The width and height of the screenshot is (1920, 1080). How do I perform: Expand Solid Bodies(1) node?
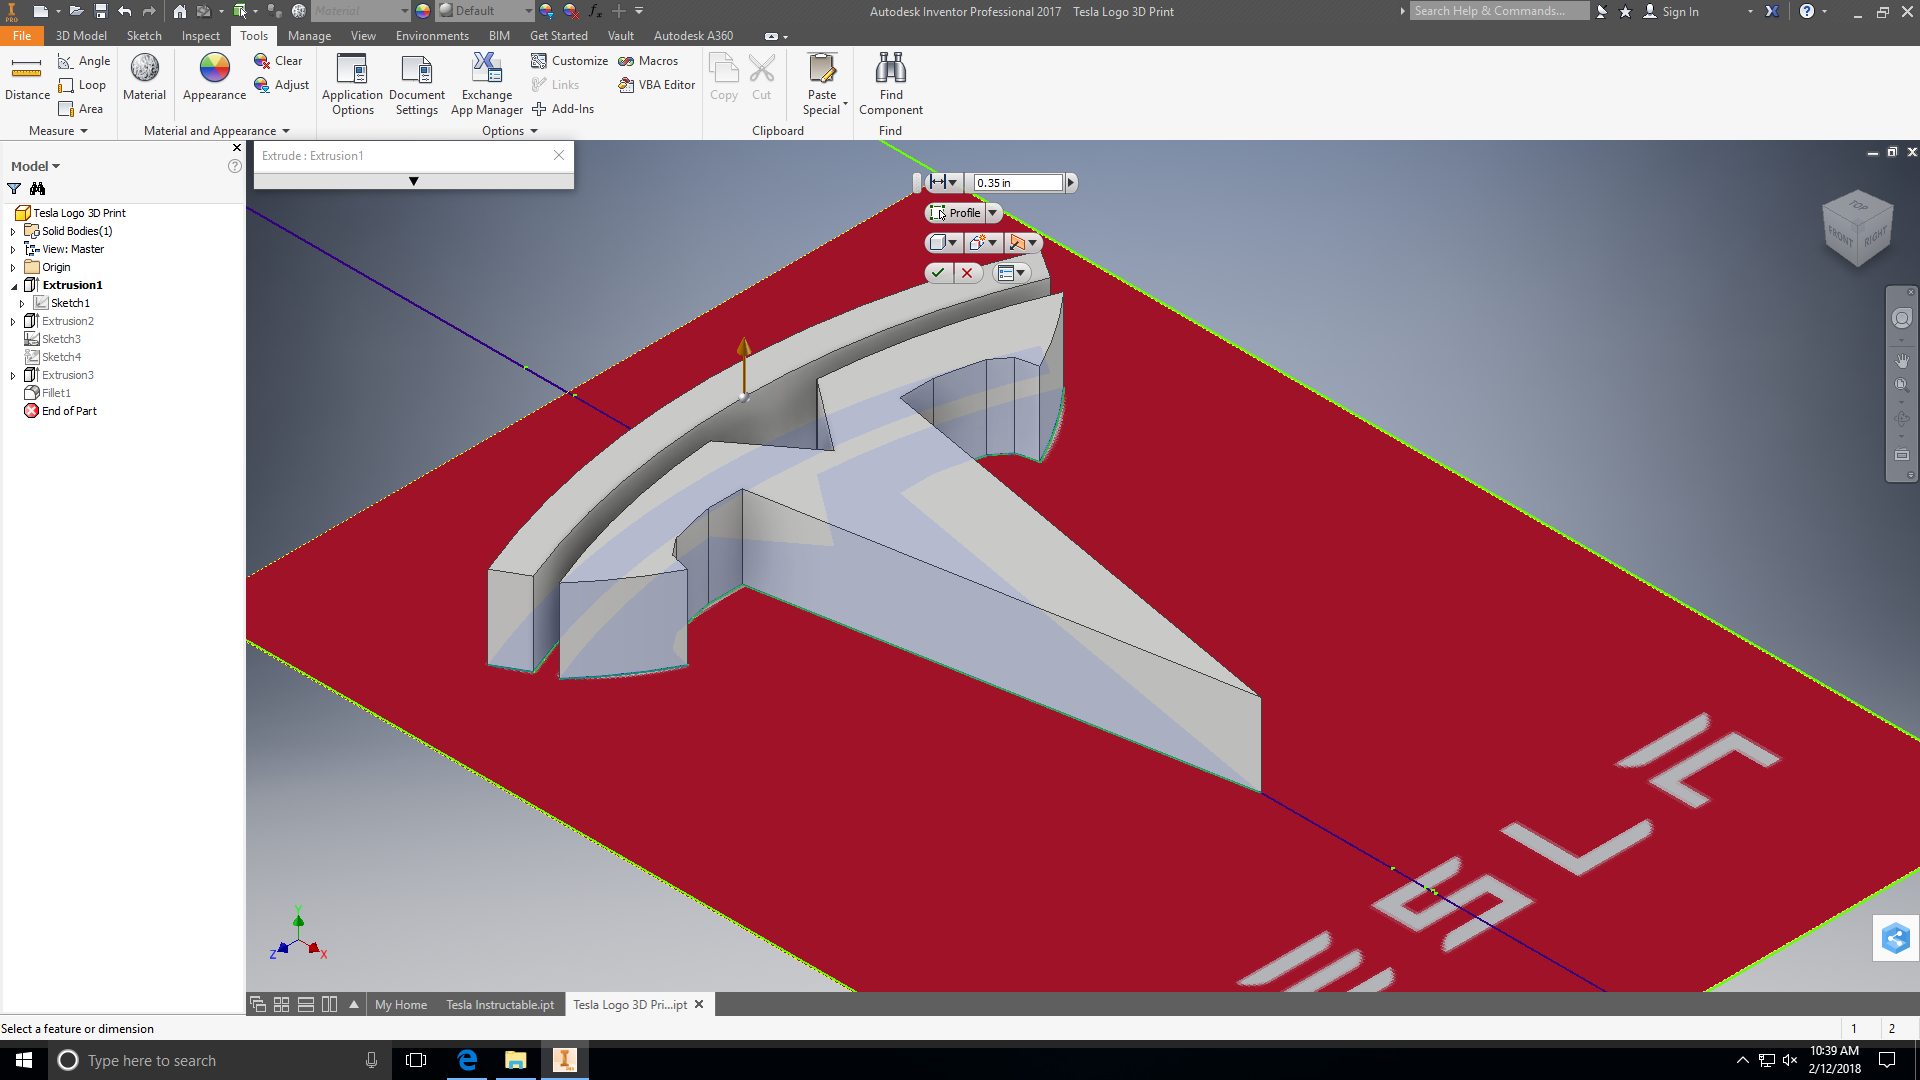coord(13,231)
